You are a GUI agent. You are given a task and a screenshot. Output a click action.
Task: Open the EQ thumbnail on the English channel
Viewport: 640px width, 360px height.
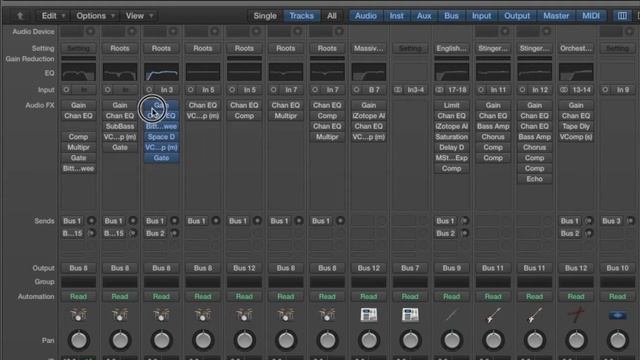click(451, 72)
